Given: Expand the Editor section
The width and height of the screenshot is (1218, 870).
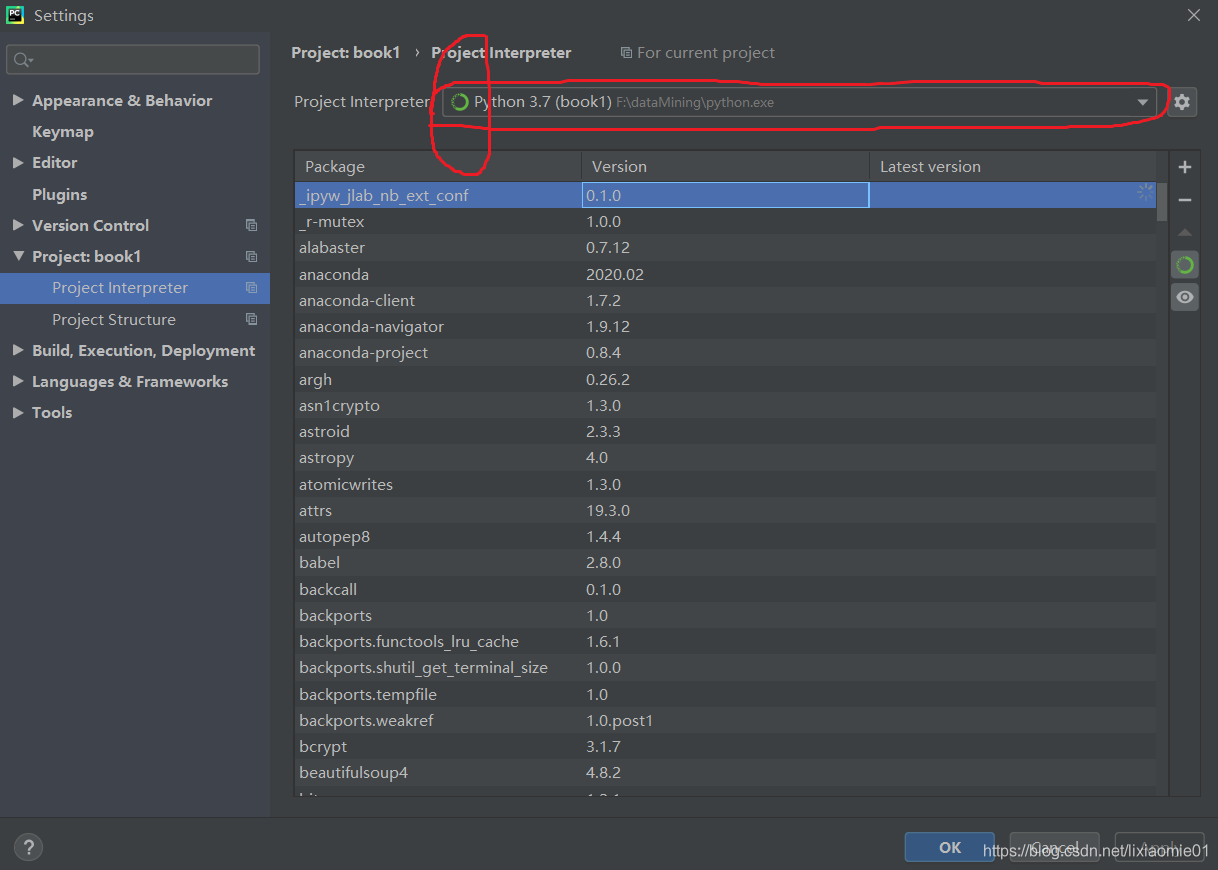Looking at the screenshot, I should 18,162.
